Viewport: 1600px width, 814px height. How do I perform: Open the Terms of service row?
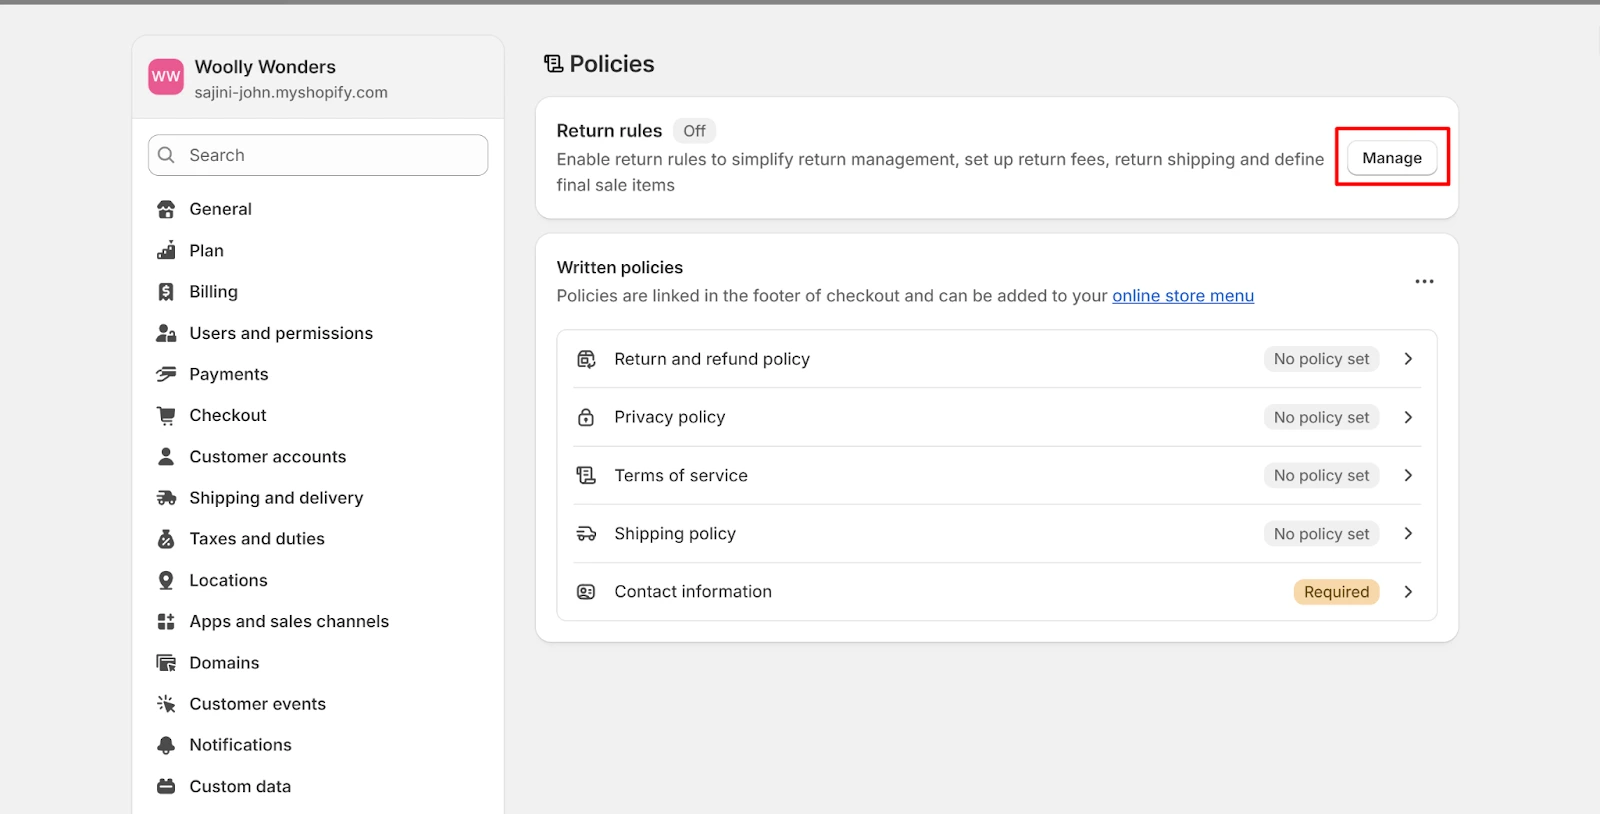(997, 475)
